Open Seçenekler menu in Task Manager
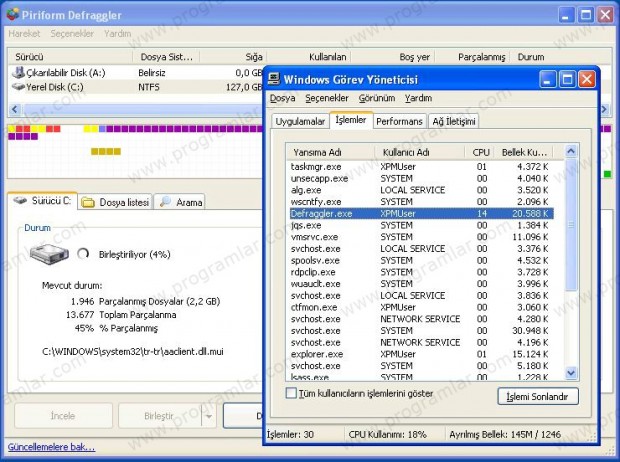 point(327,98)
